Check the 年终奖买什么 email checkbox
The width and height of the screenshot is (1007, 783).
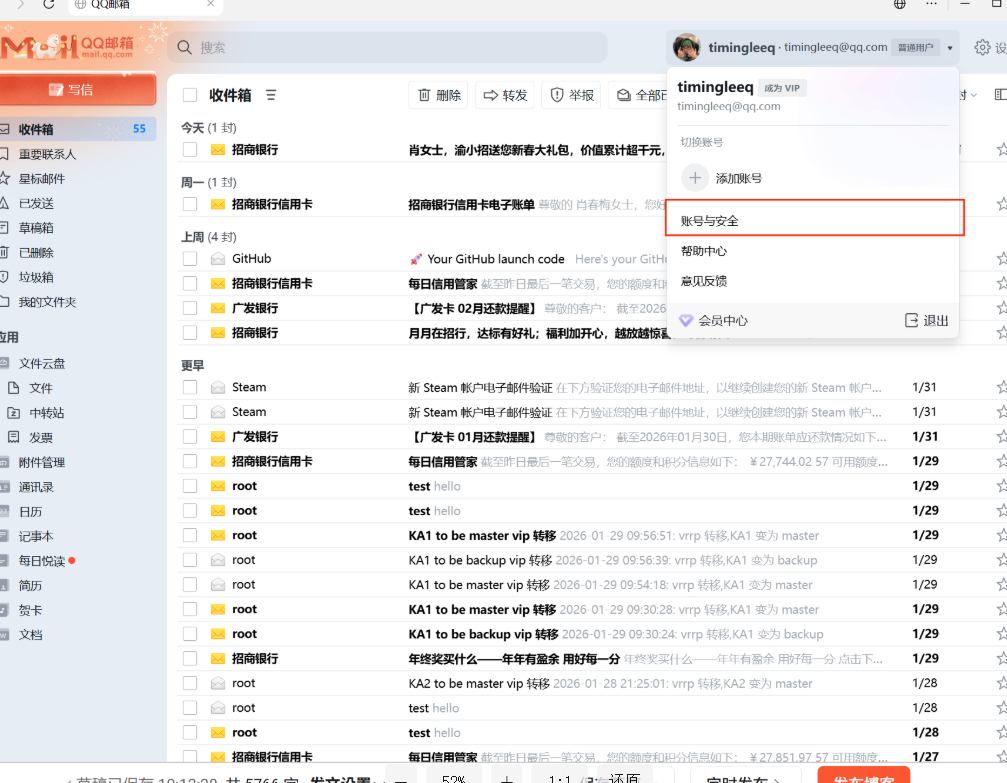[x=190, y=658]
